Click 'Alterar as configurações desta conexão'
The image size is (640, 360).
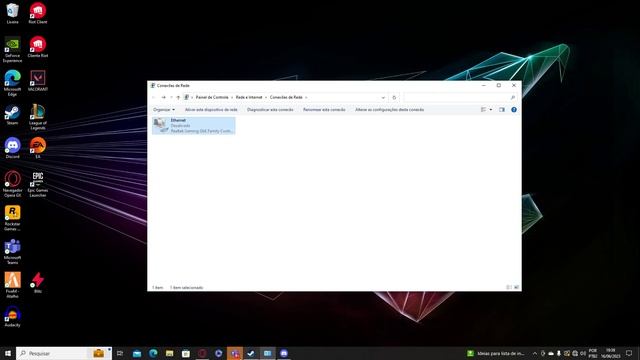(389, 110)
